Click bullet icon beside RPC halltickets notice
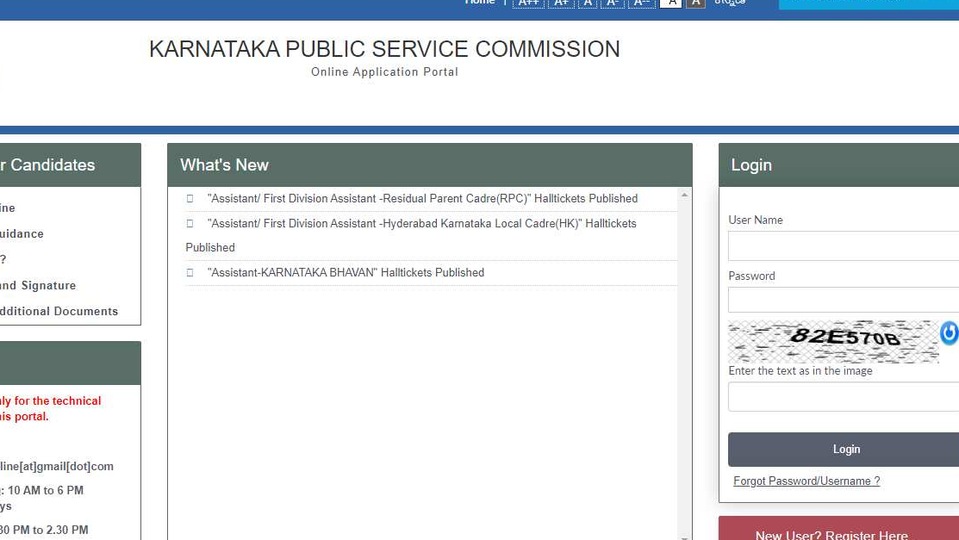The width and height of the screenshot is (959, 540). [x=190, y=199]
